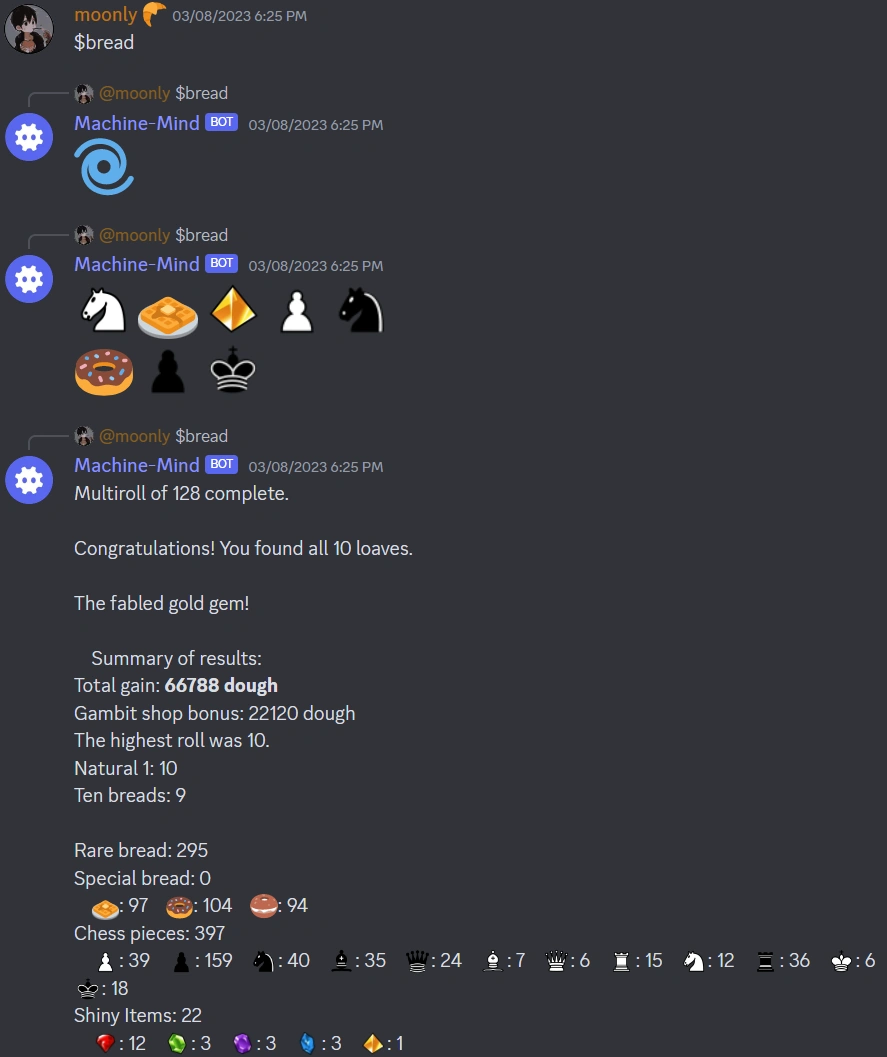The height and width of the screenshot is (1057, 887).
Task: Click the 03/08/2023 6:25 PM timestamp on moonly's message
Action: click(x=239, y=16)
